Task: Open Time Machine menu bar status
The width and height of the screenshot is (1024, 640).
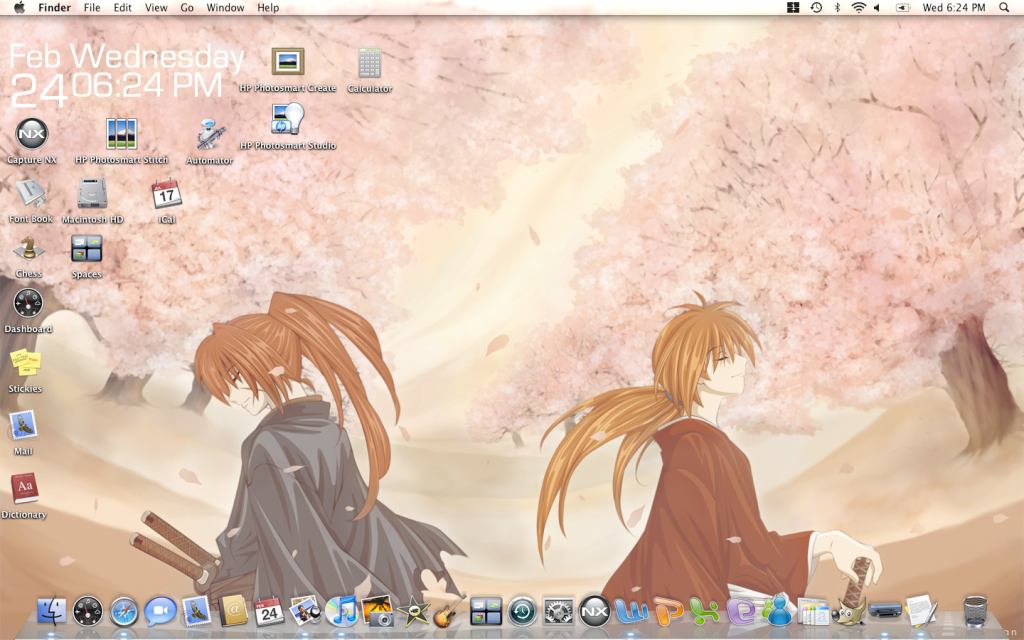Action: (816, 8)
